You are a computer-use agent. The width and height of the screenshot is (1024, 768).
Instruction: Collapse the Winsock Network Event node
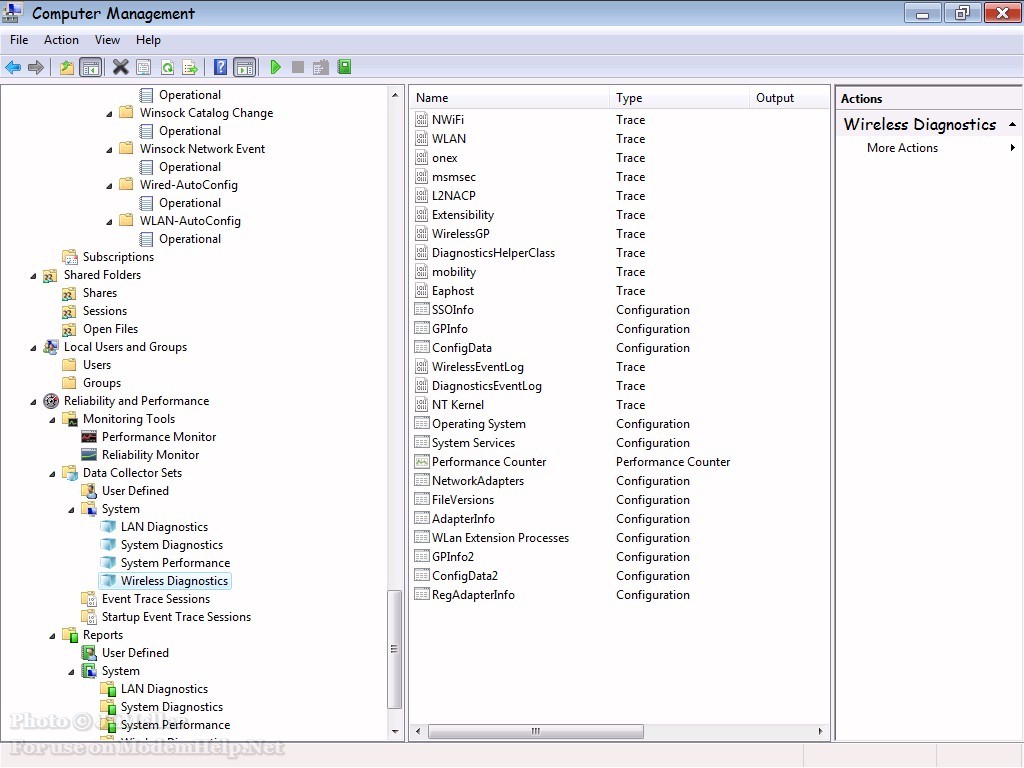109,150
